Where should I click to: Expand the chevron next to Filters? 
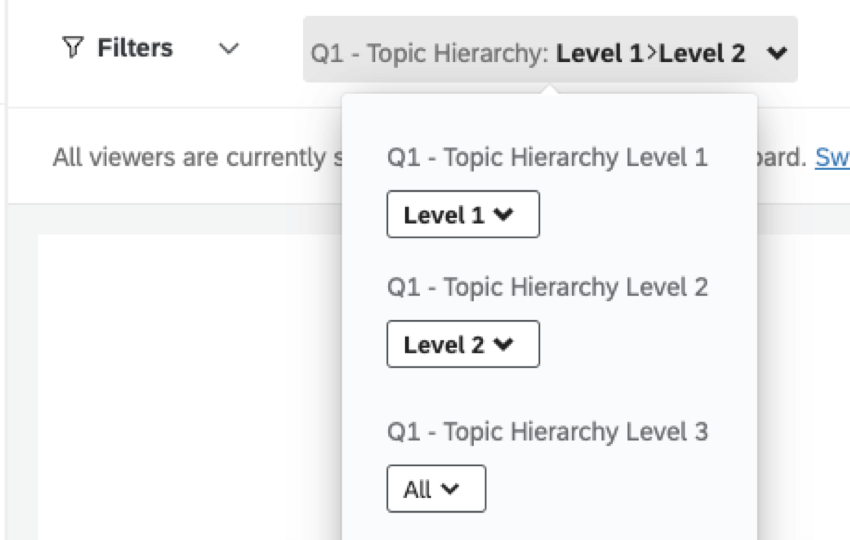(229, 49)
